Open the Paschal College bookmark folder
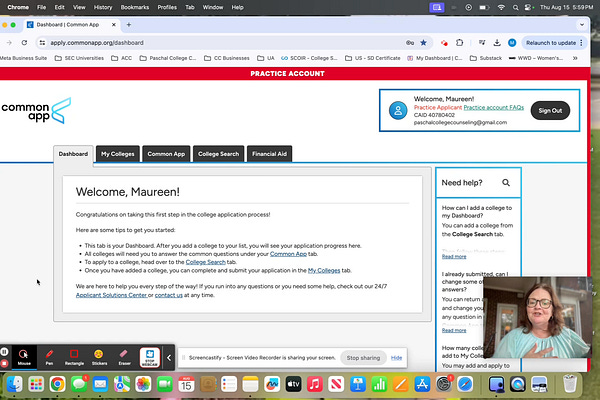This screenshot has width=600, height=400. 168,58
